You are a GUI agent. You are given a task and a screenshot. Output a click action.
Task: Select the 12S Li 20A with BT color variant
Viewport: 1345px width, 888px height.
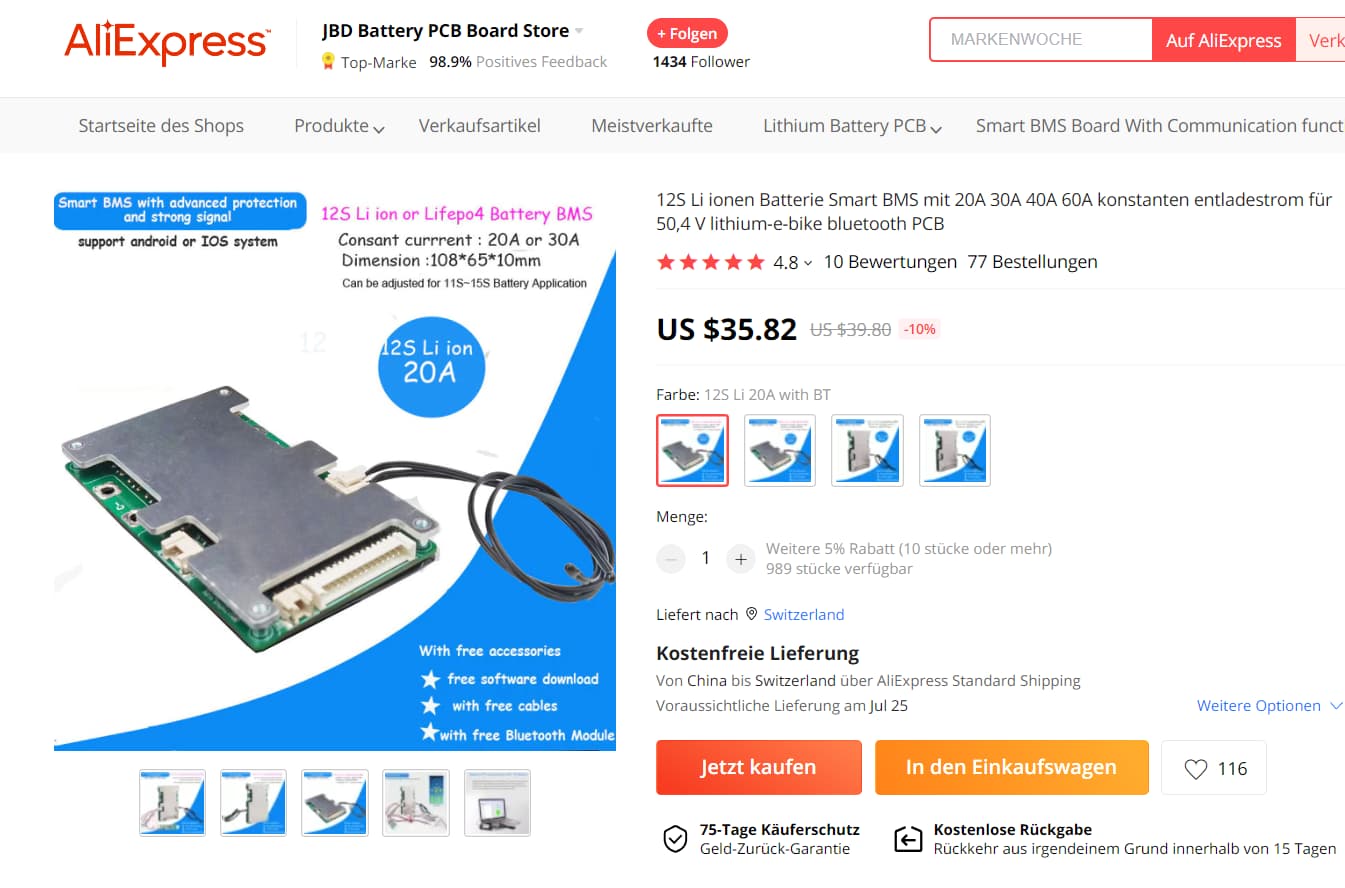692,450
